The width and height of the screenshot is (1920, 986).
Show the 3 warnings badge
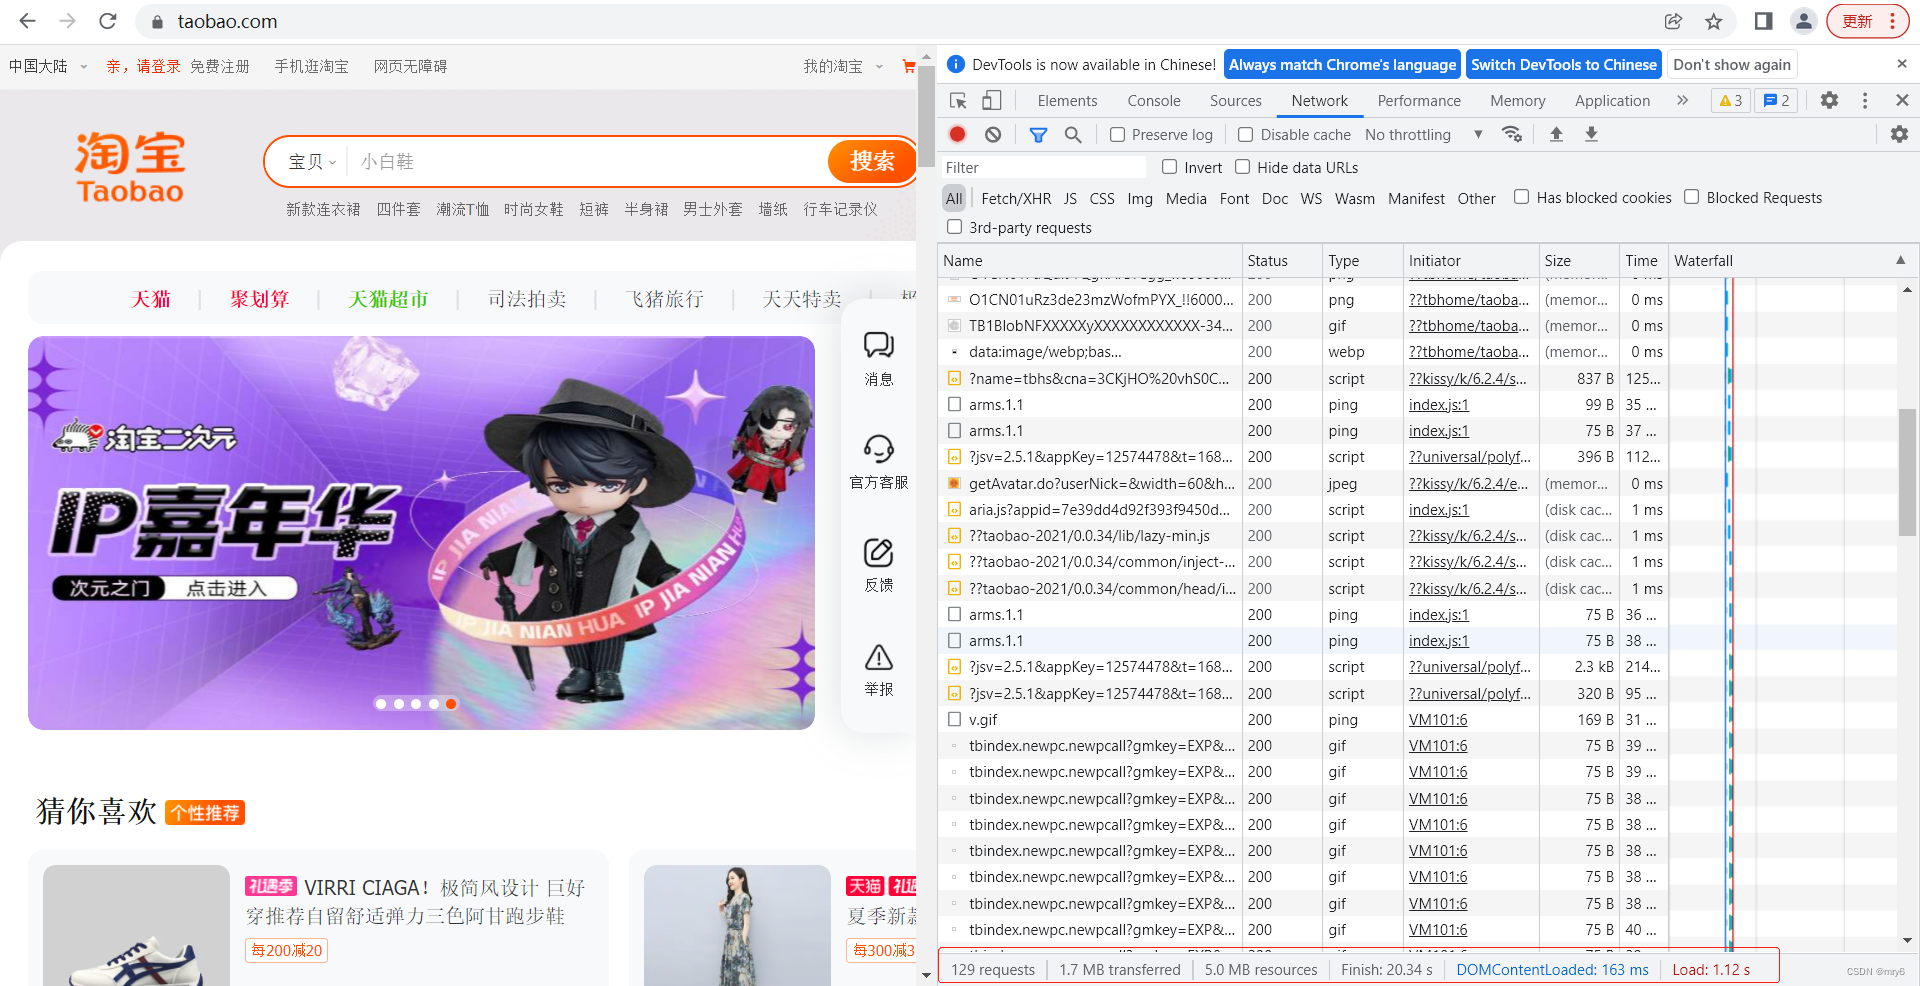(1731, 100)
